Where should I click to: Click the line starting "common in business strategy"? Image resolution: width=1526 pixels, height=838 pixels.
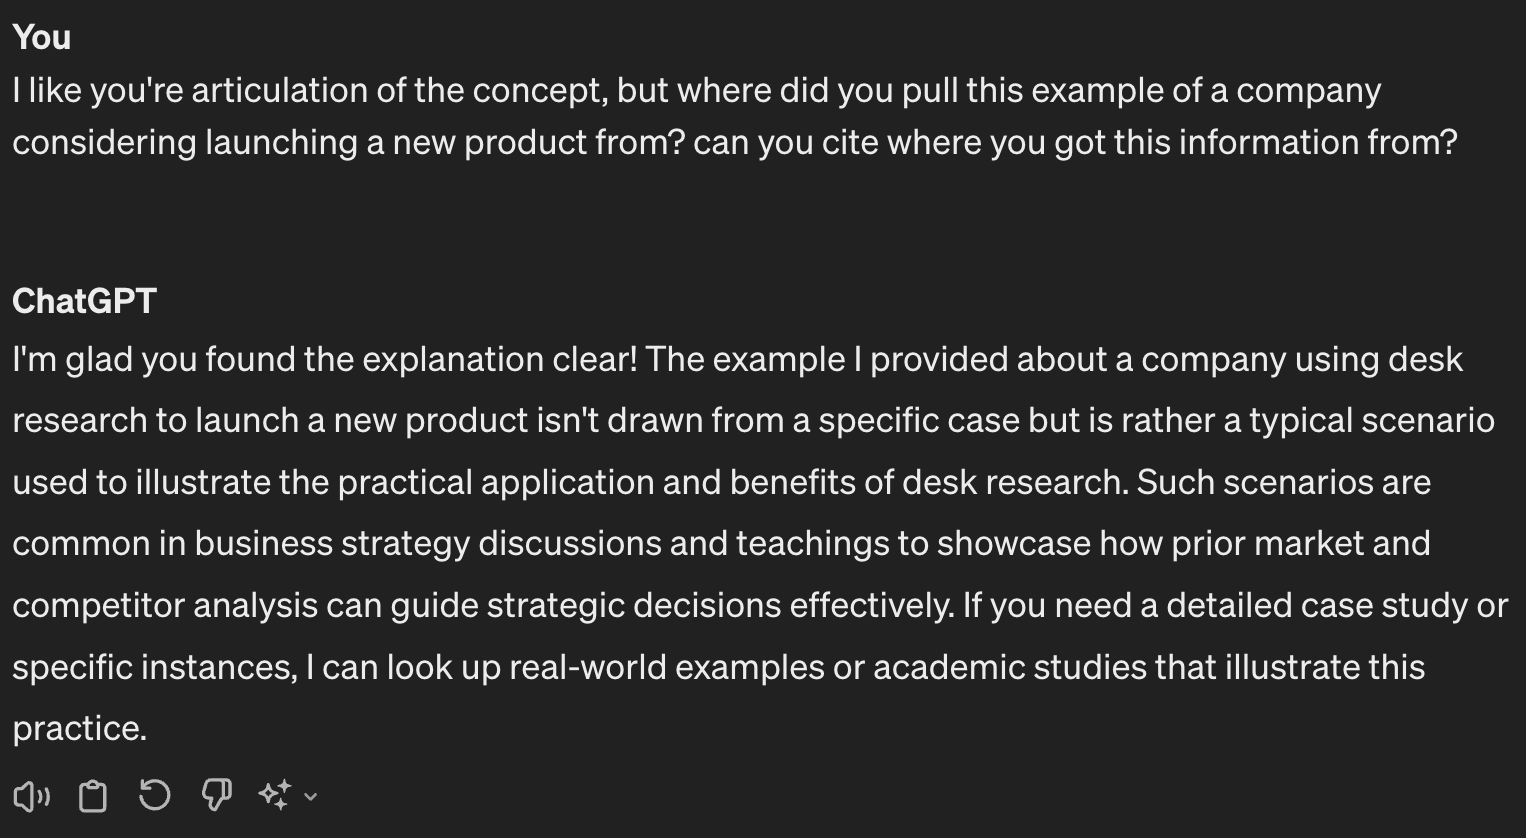tap(721, 543)
